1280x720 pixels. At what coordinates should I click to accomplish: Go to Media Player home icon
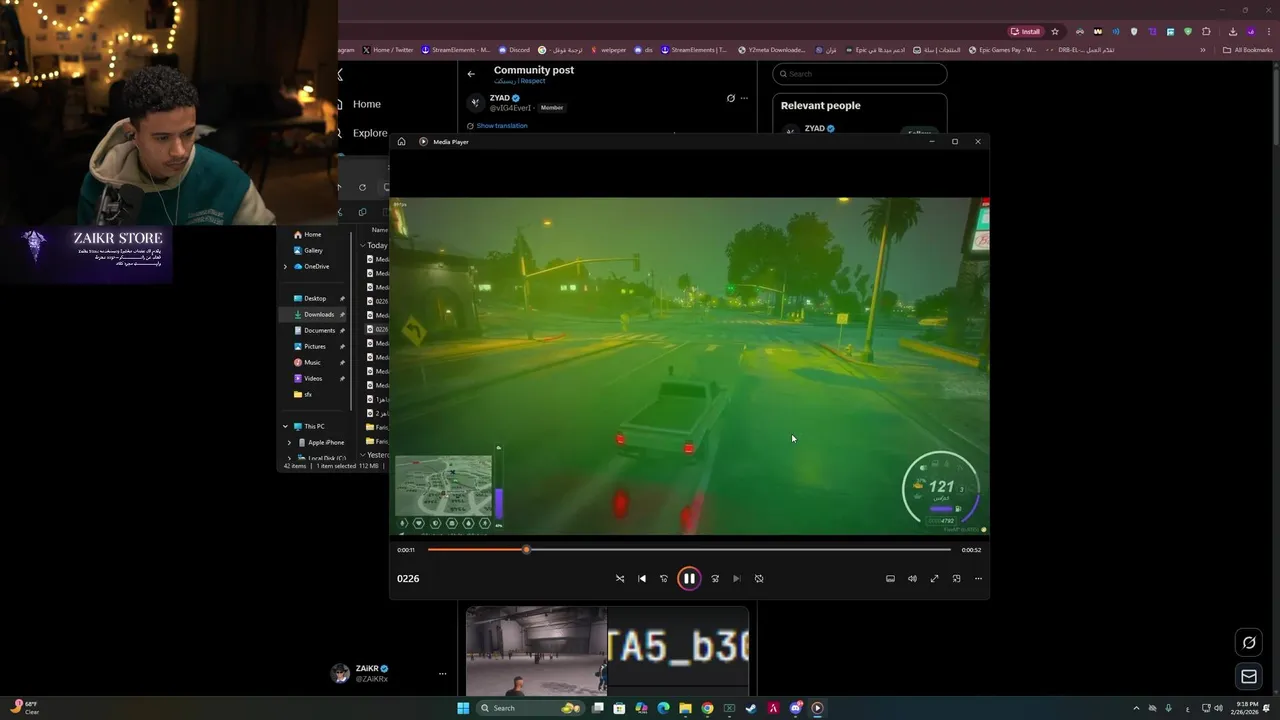click(401, 141)
